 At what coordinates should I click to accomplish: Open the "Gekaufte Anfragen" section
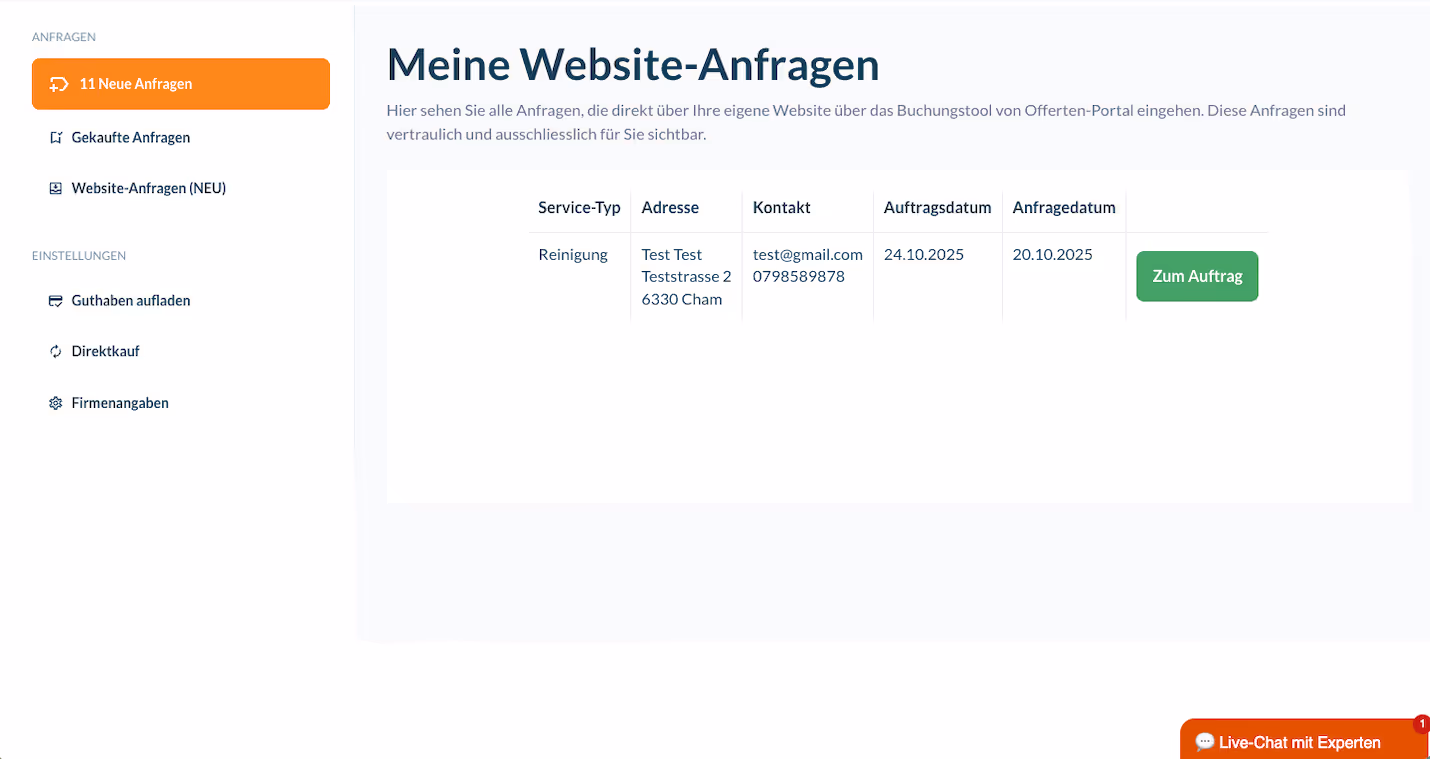coord(133,137)
